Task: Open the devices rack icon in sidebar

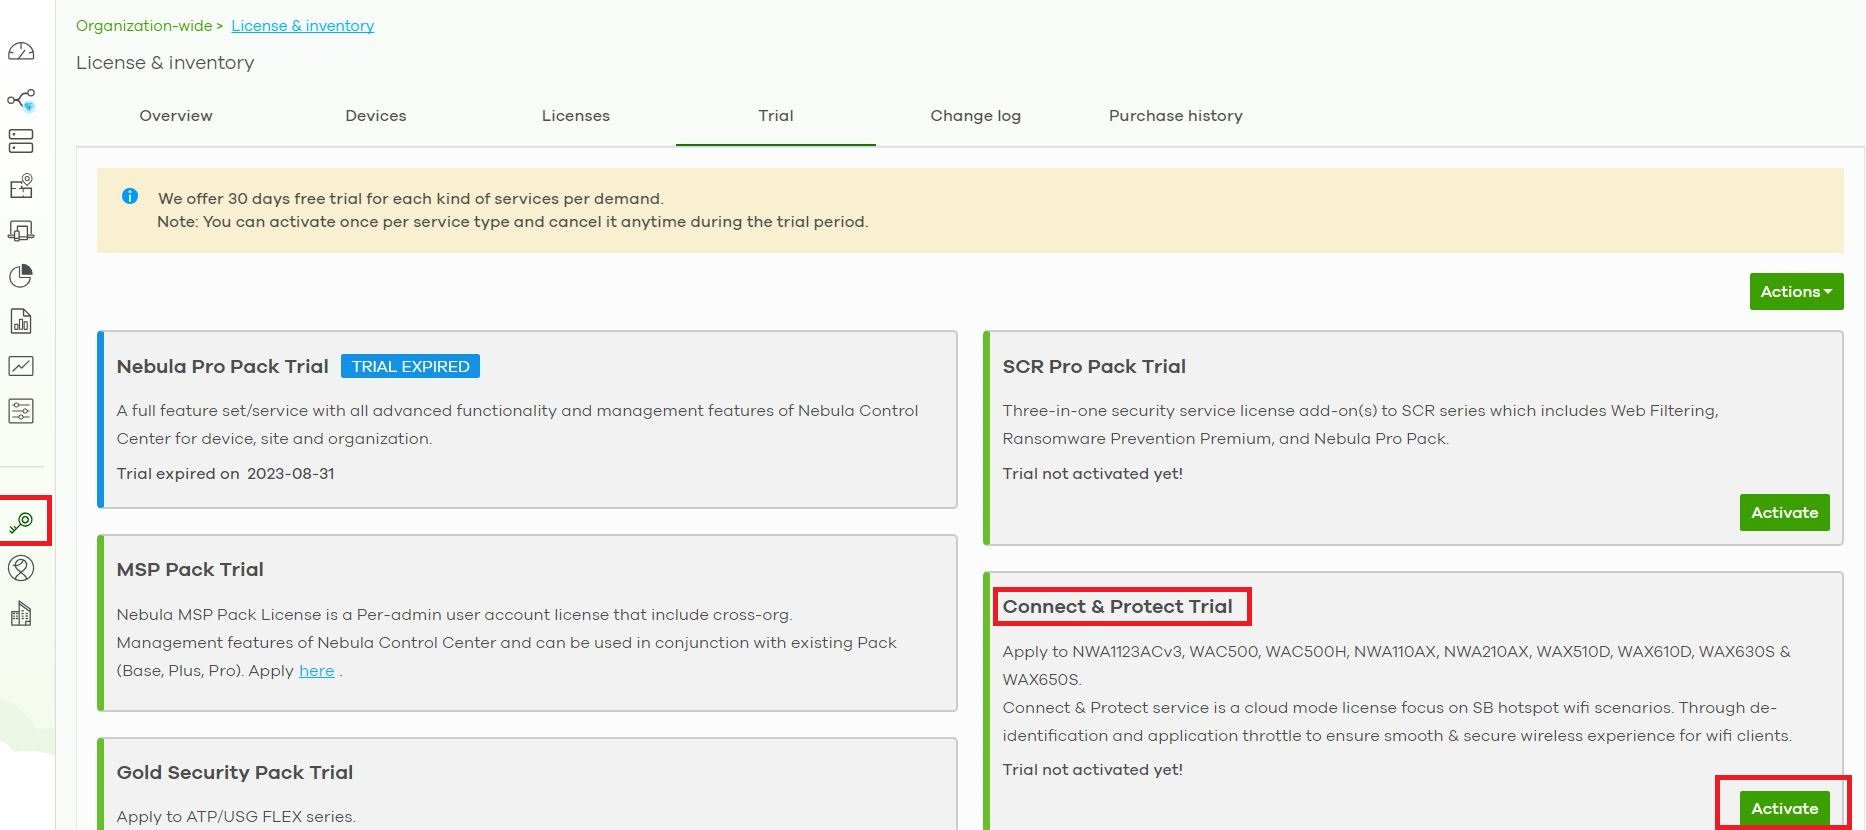Action: pos(21,141)
